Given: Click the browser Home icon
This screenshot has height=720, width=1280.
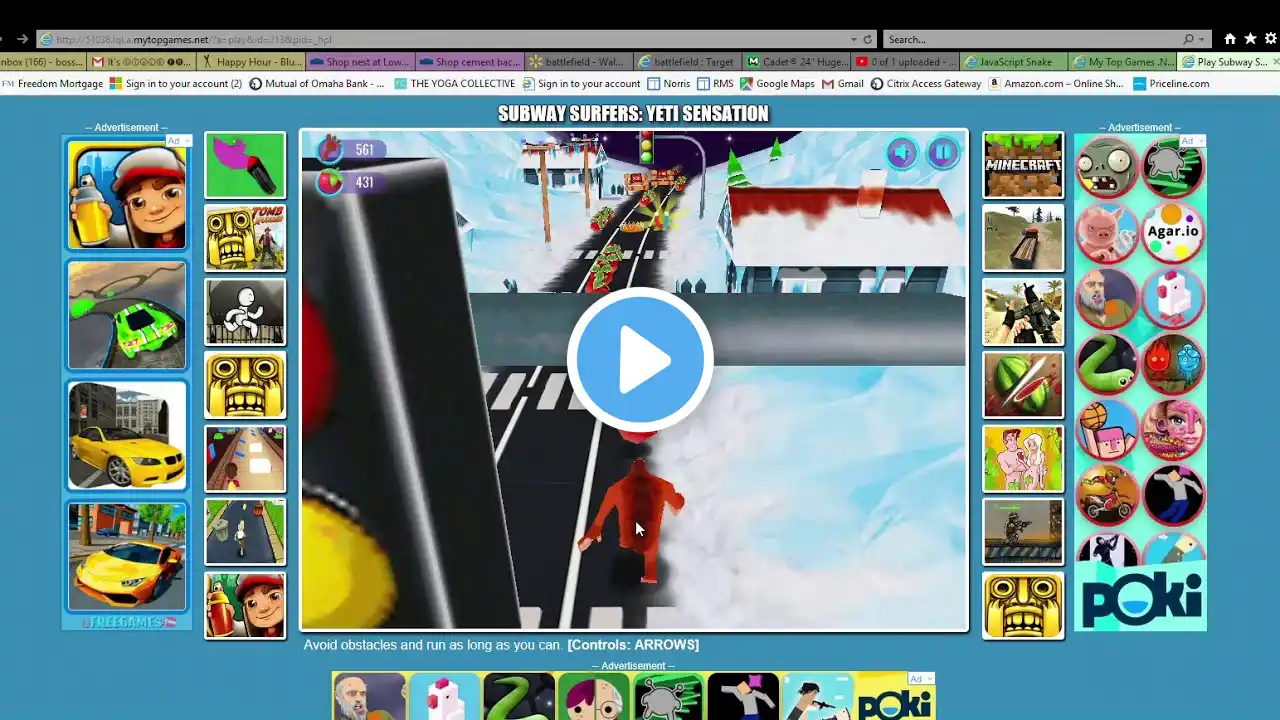Looking at the screenshot, I should pos(1229,39).
